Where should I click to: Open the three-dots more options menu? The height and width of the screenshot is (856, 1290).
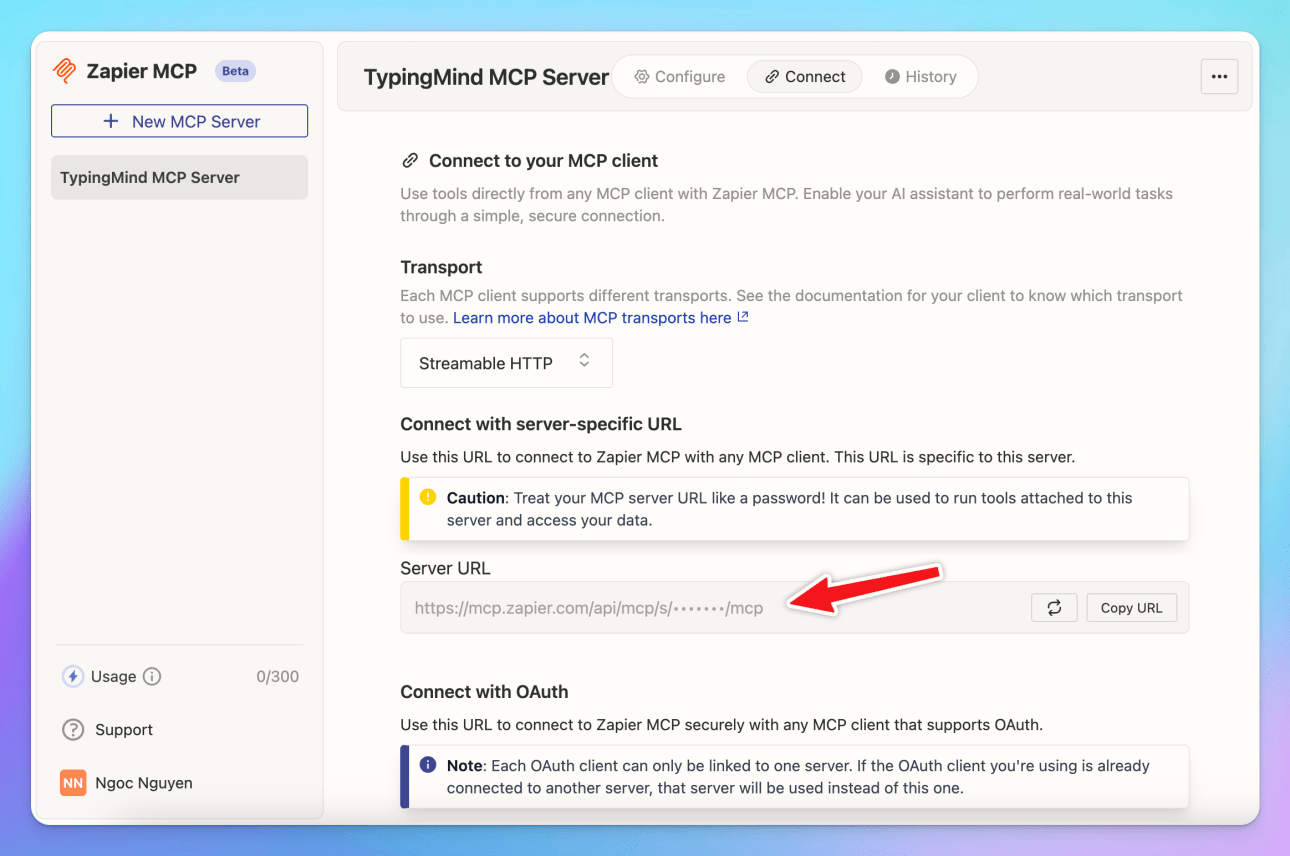[x=1219, y=77]
